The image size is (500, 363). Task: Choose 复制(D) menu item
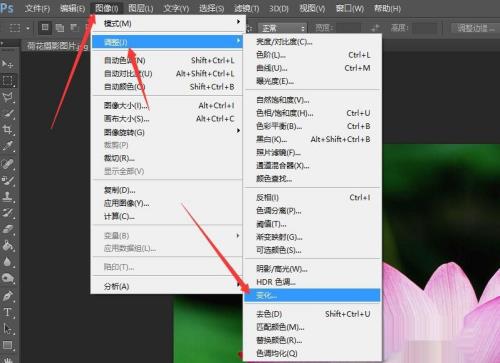(x=167, y=190)
